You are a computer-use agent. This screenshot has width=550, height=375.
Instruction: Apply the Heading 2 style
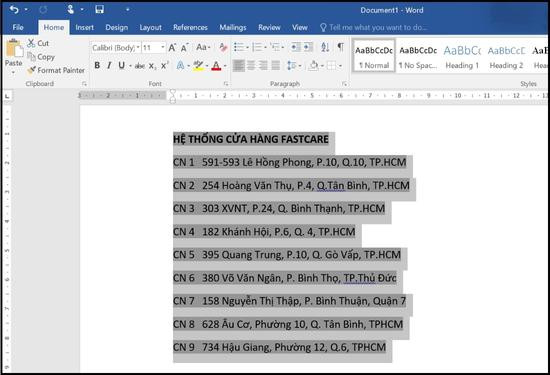click(x=506, y=56)
